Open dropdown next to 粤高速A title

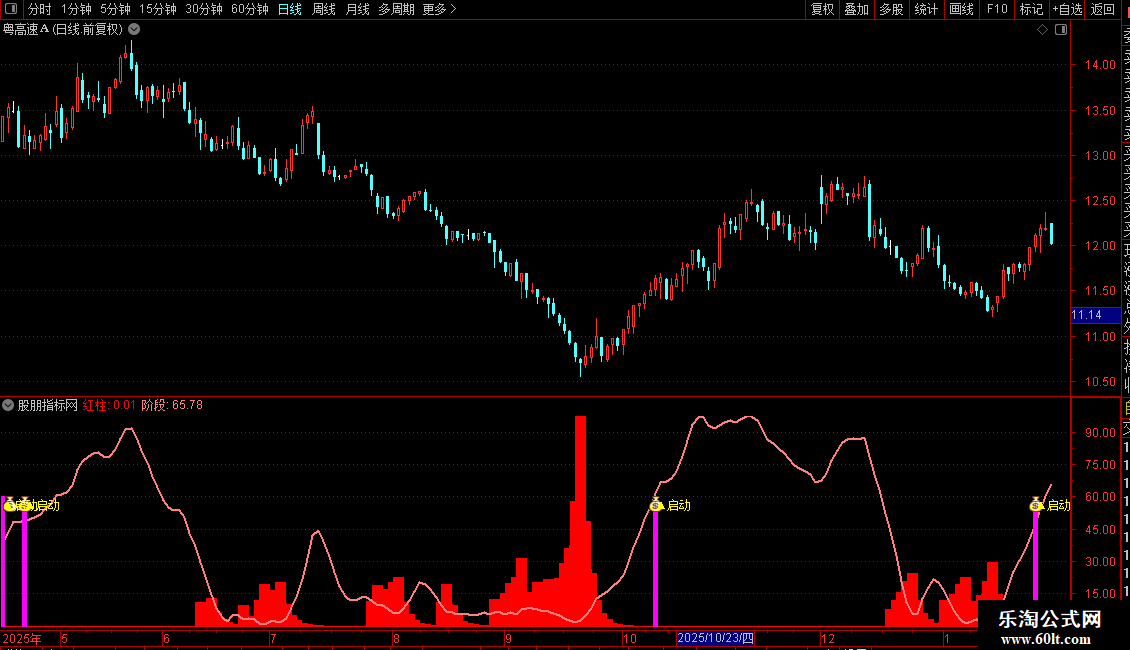pyautogui.click(x=134, y=30)
